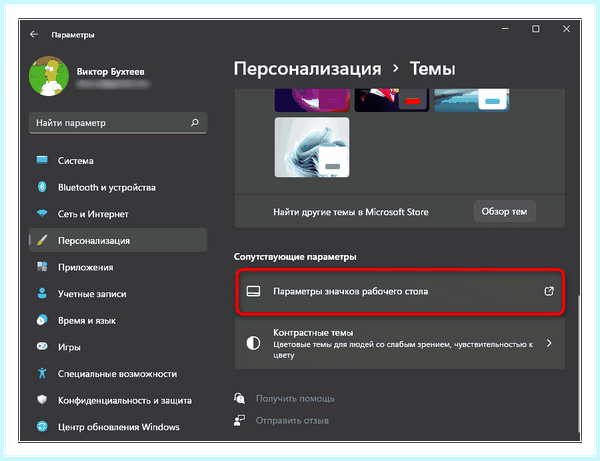Expand Контрастные темы via chevron arrow
Image resolution: width=600 pixels, height=461 pixels.
click(549, 343)
